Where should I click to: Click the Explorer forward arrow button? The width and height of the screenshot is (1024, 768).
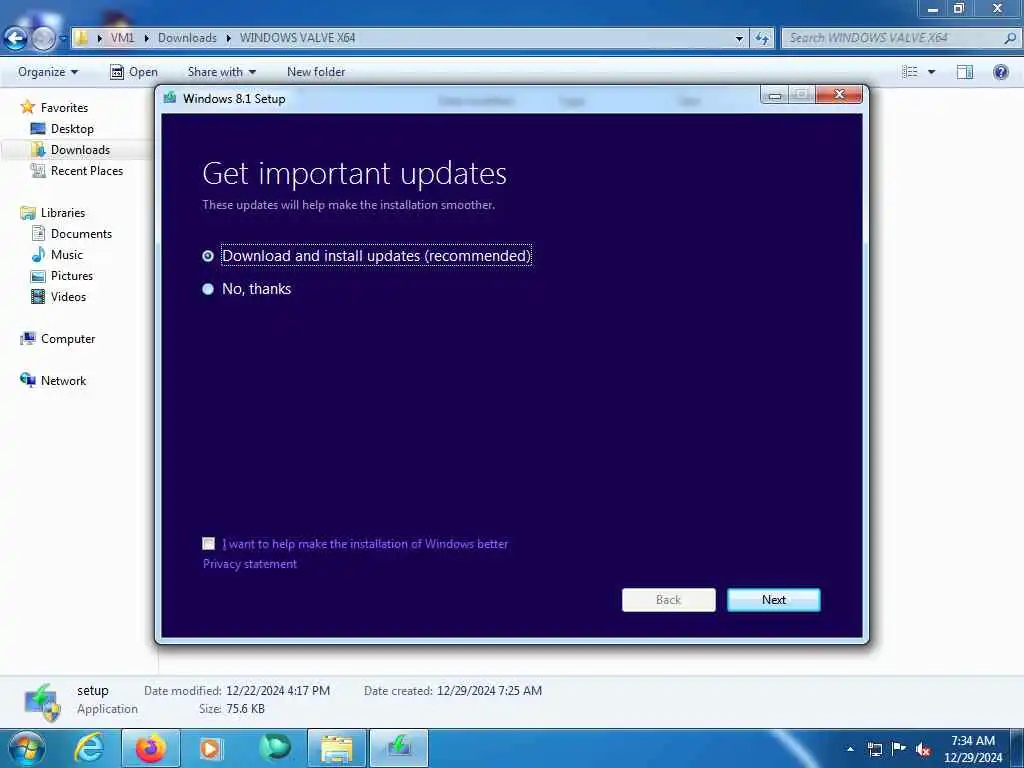coord(43,39)
